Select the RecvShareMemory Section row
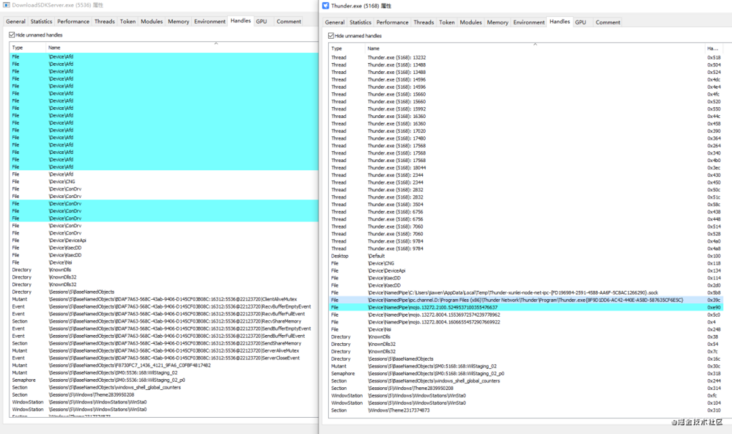This screenshot has width=732, height=434. coord(164,321)
